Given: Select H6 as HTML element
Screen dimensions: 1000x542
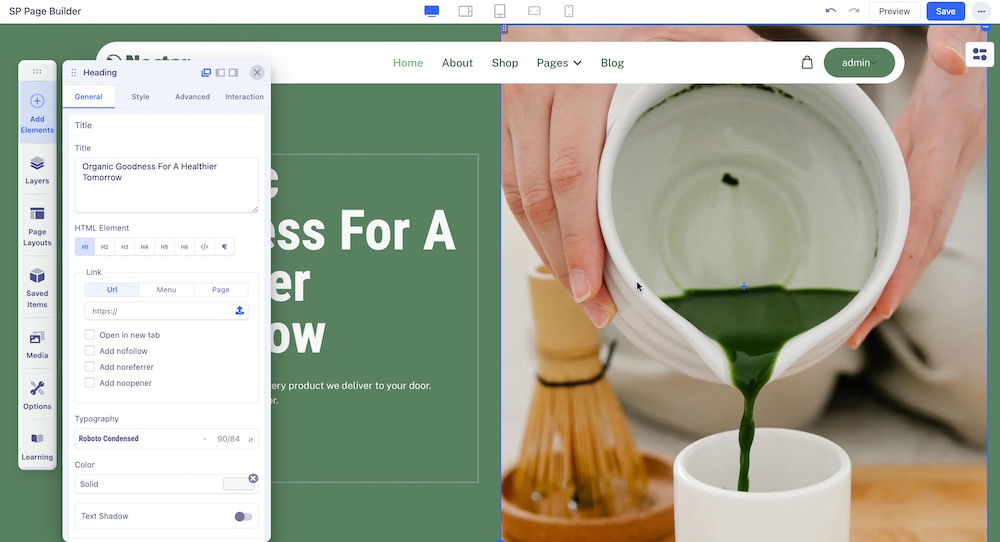Looking at the screenshot, I should point(184,247).
